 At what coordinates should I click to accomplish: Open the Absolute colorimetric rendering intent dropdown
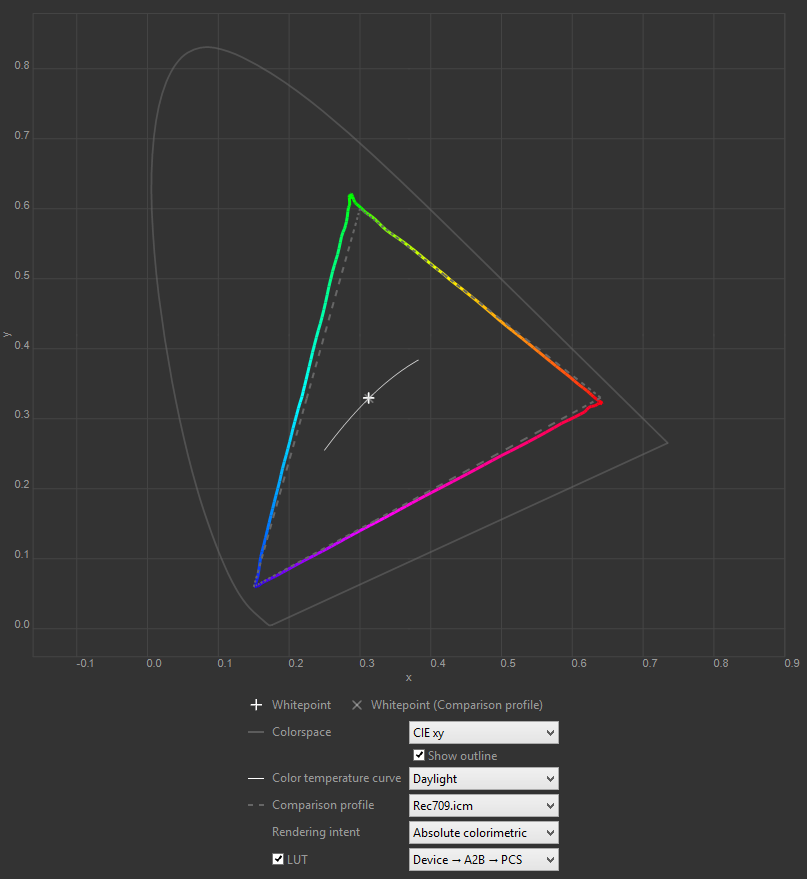[484, 832]
